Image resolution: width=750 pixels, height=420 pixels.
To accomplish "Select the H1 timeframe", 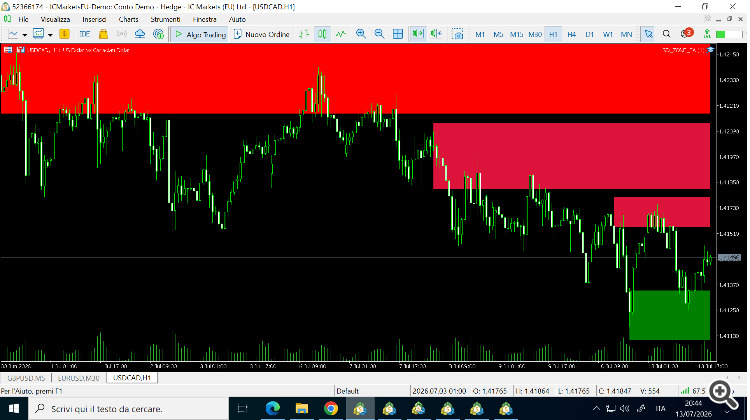I will 553,34.
